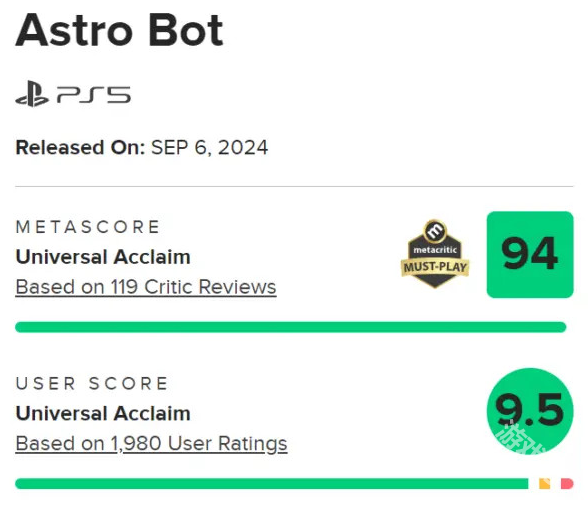Click Universal Acclaim under Metascore
Image resolution: width=588 pixels, height=506 pixels.
(x=103, y=257)
